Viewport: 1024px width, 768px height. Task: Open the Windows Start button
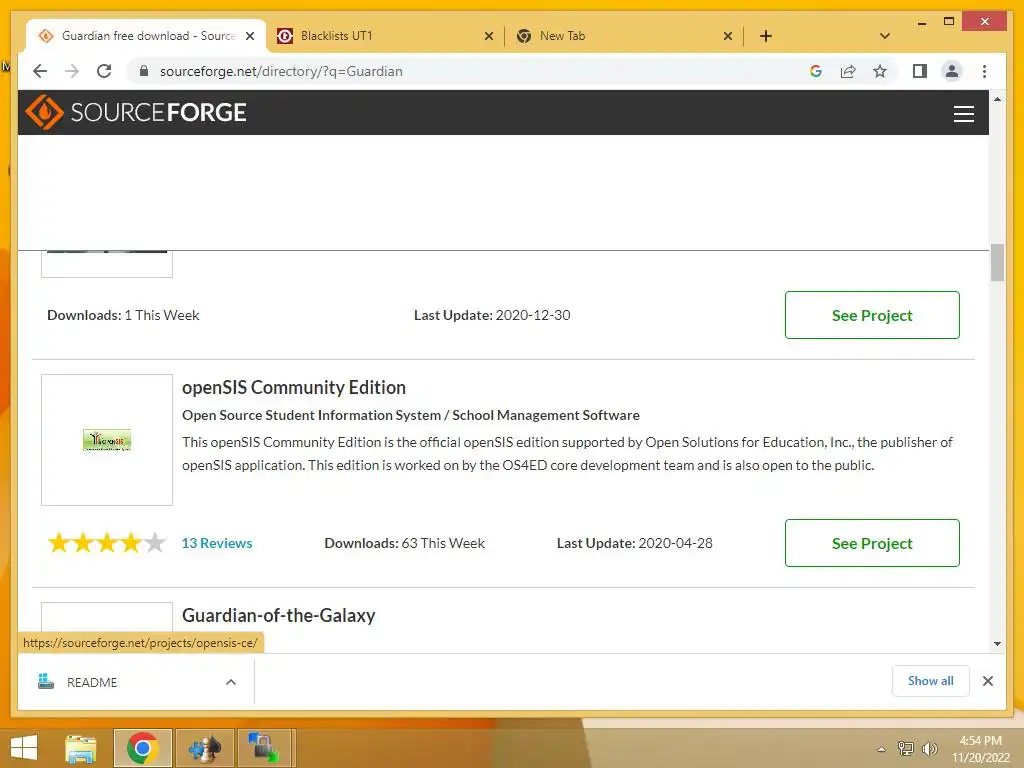[x=24, y=748]
